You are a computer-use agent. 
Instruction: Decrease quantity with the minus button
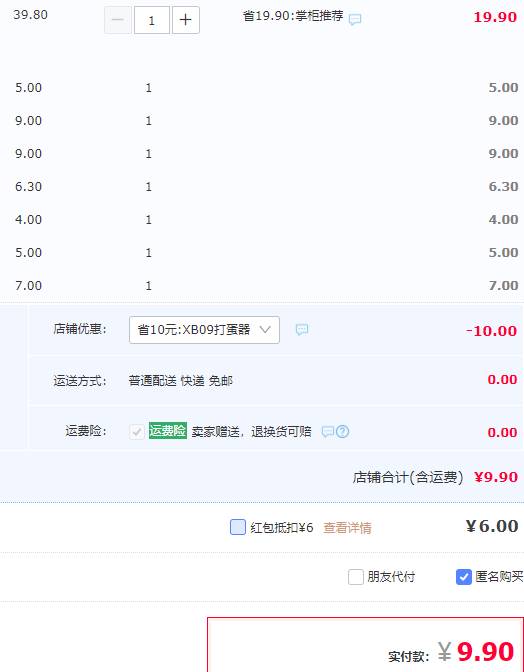[118, 20]
